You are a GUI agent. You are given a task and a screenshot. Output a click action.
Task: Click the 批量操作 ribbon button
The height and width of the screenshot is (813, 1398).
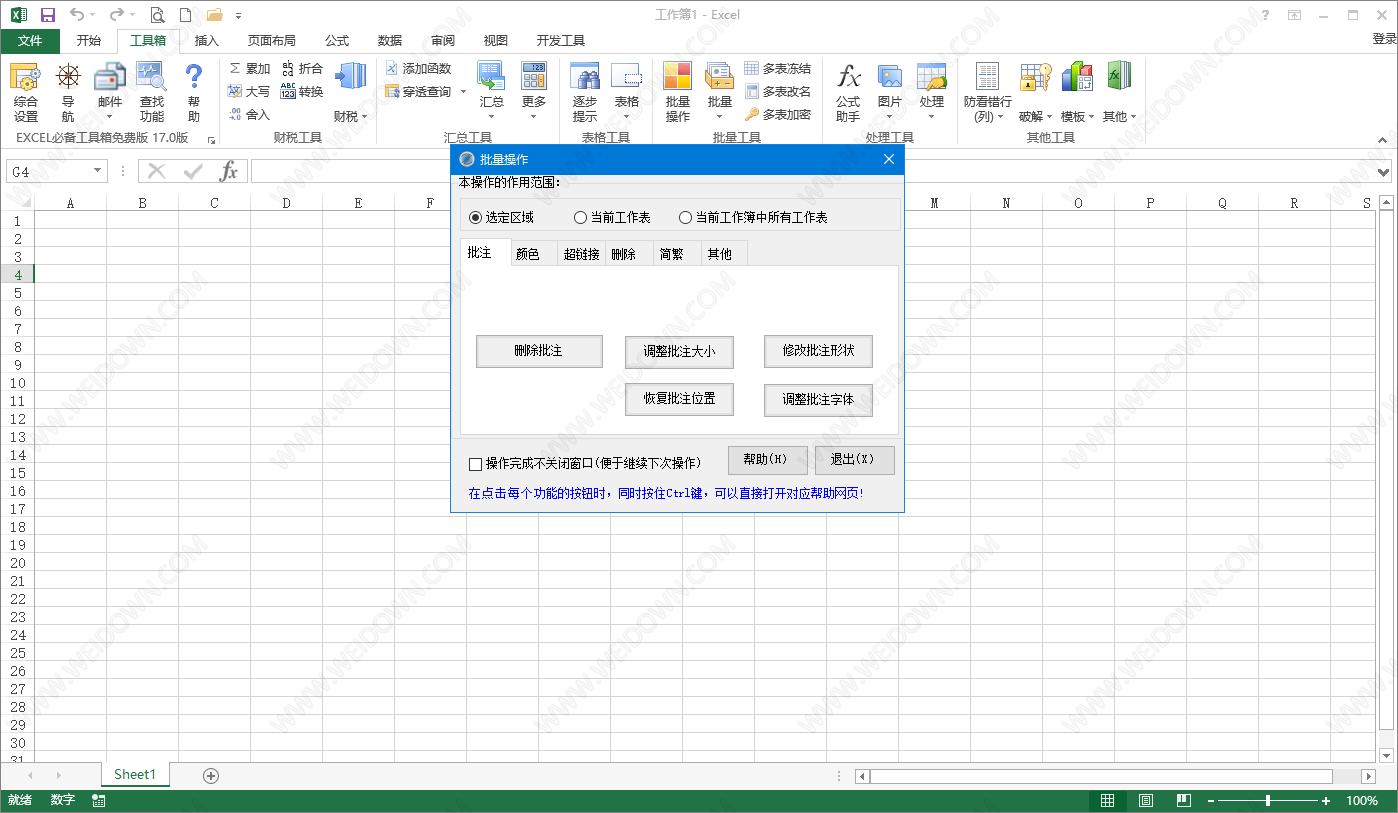click(678, 91)
